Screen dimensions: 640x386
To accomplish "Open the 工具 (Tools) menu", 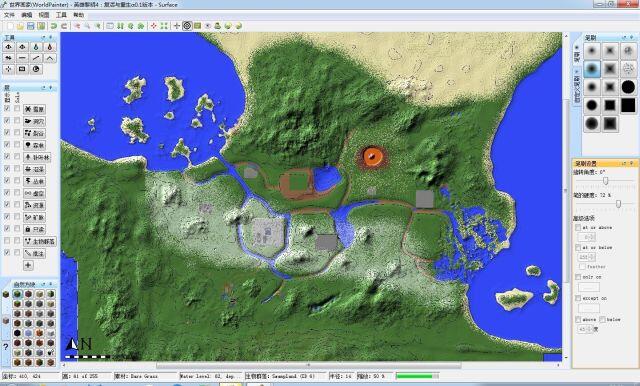I will (x=61, y=15).
